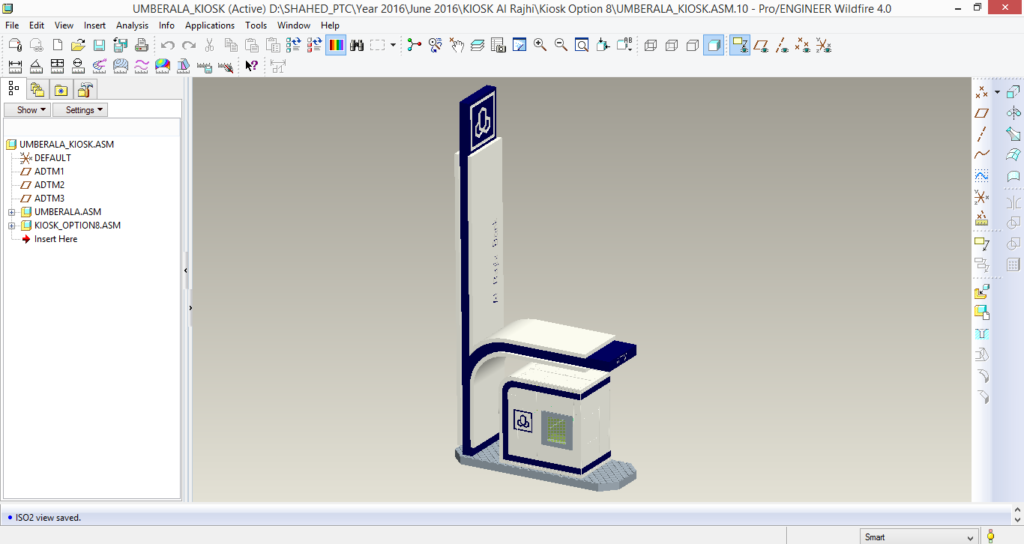Click the Save diskette icon
The height and width of the screenshot is (544, 1024).
(x=99, y=45)
